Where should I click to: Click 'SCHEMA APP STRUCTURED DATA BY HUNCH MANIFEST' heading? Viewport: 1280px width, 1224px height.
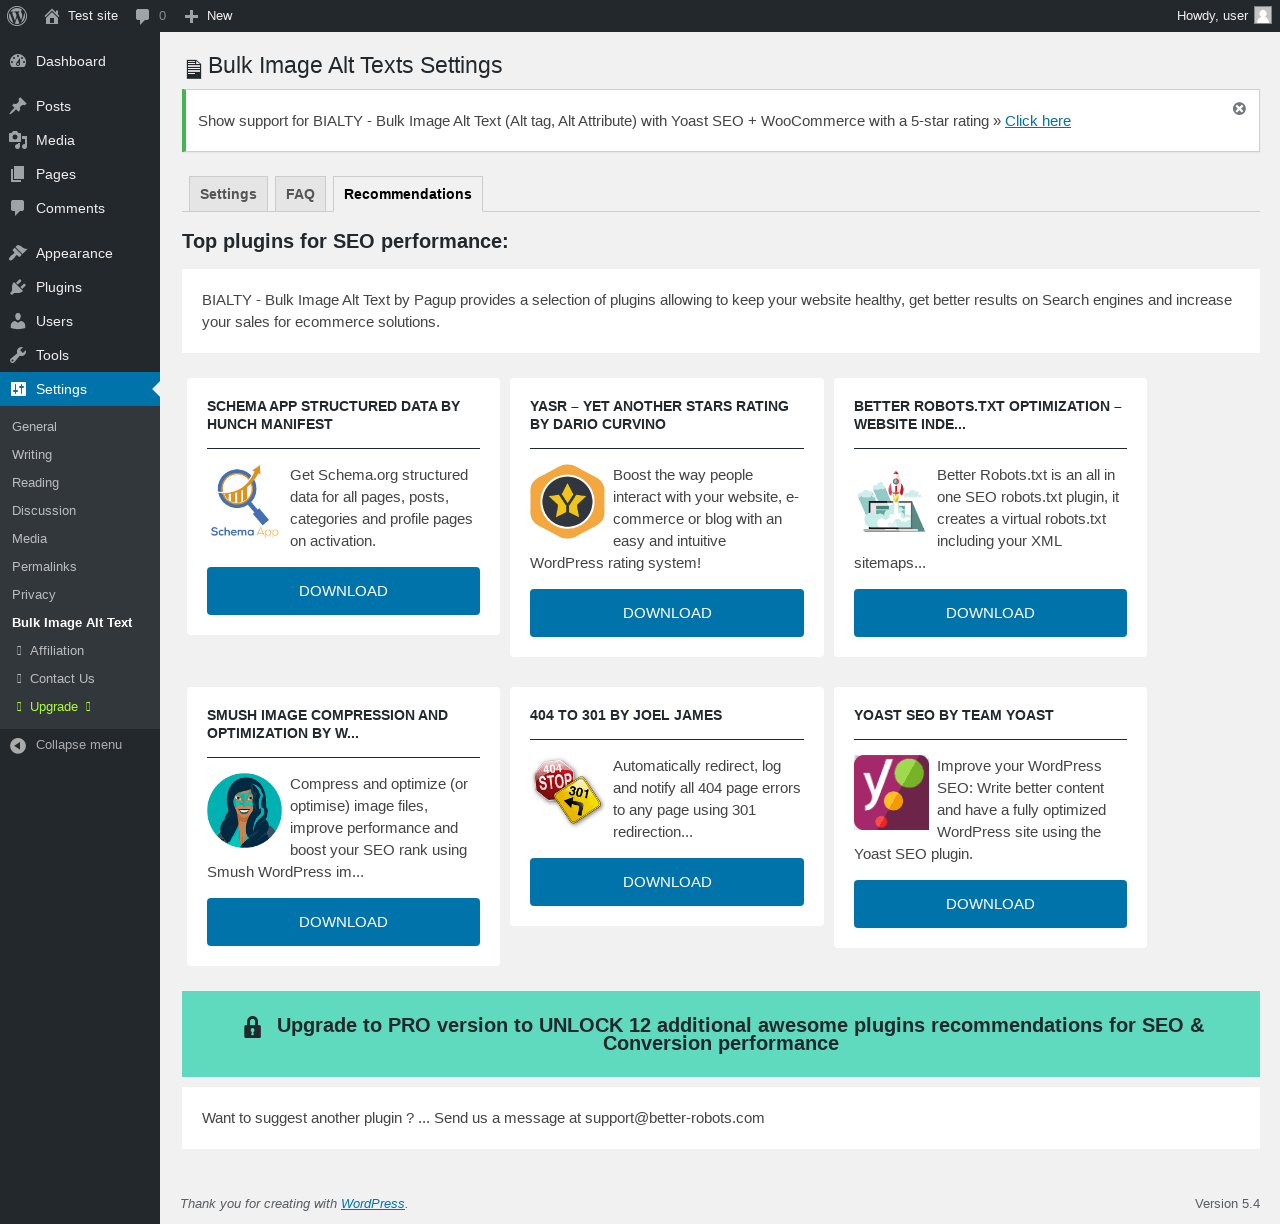point(333,415)
